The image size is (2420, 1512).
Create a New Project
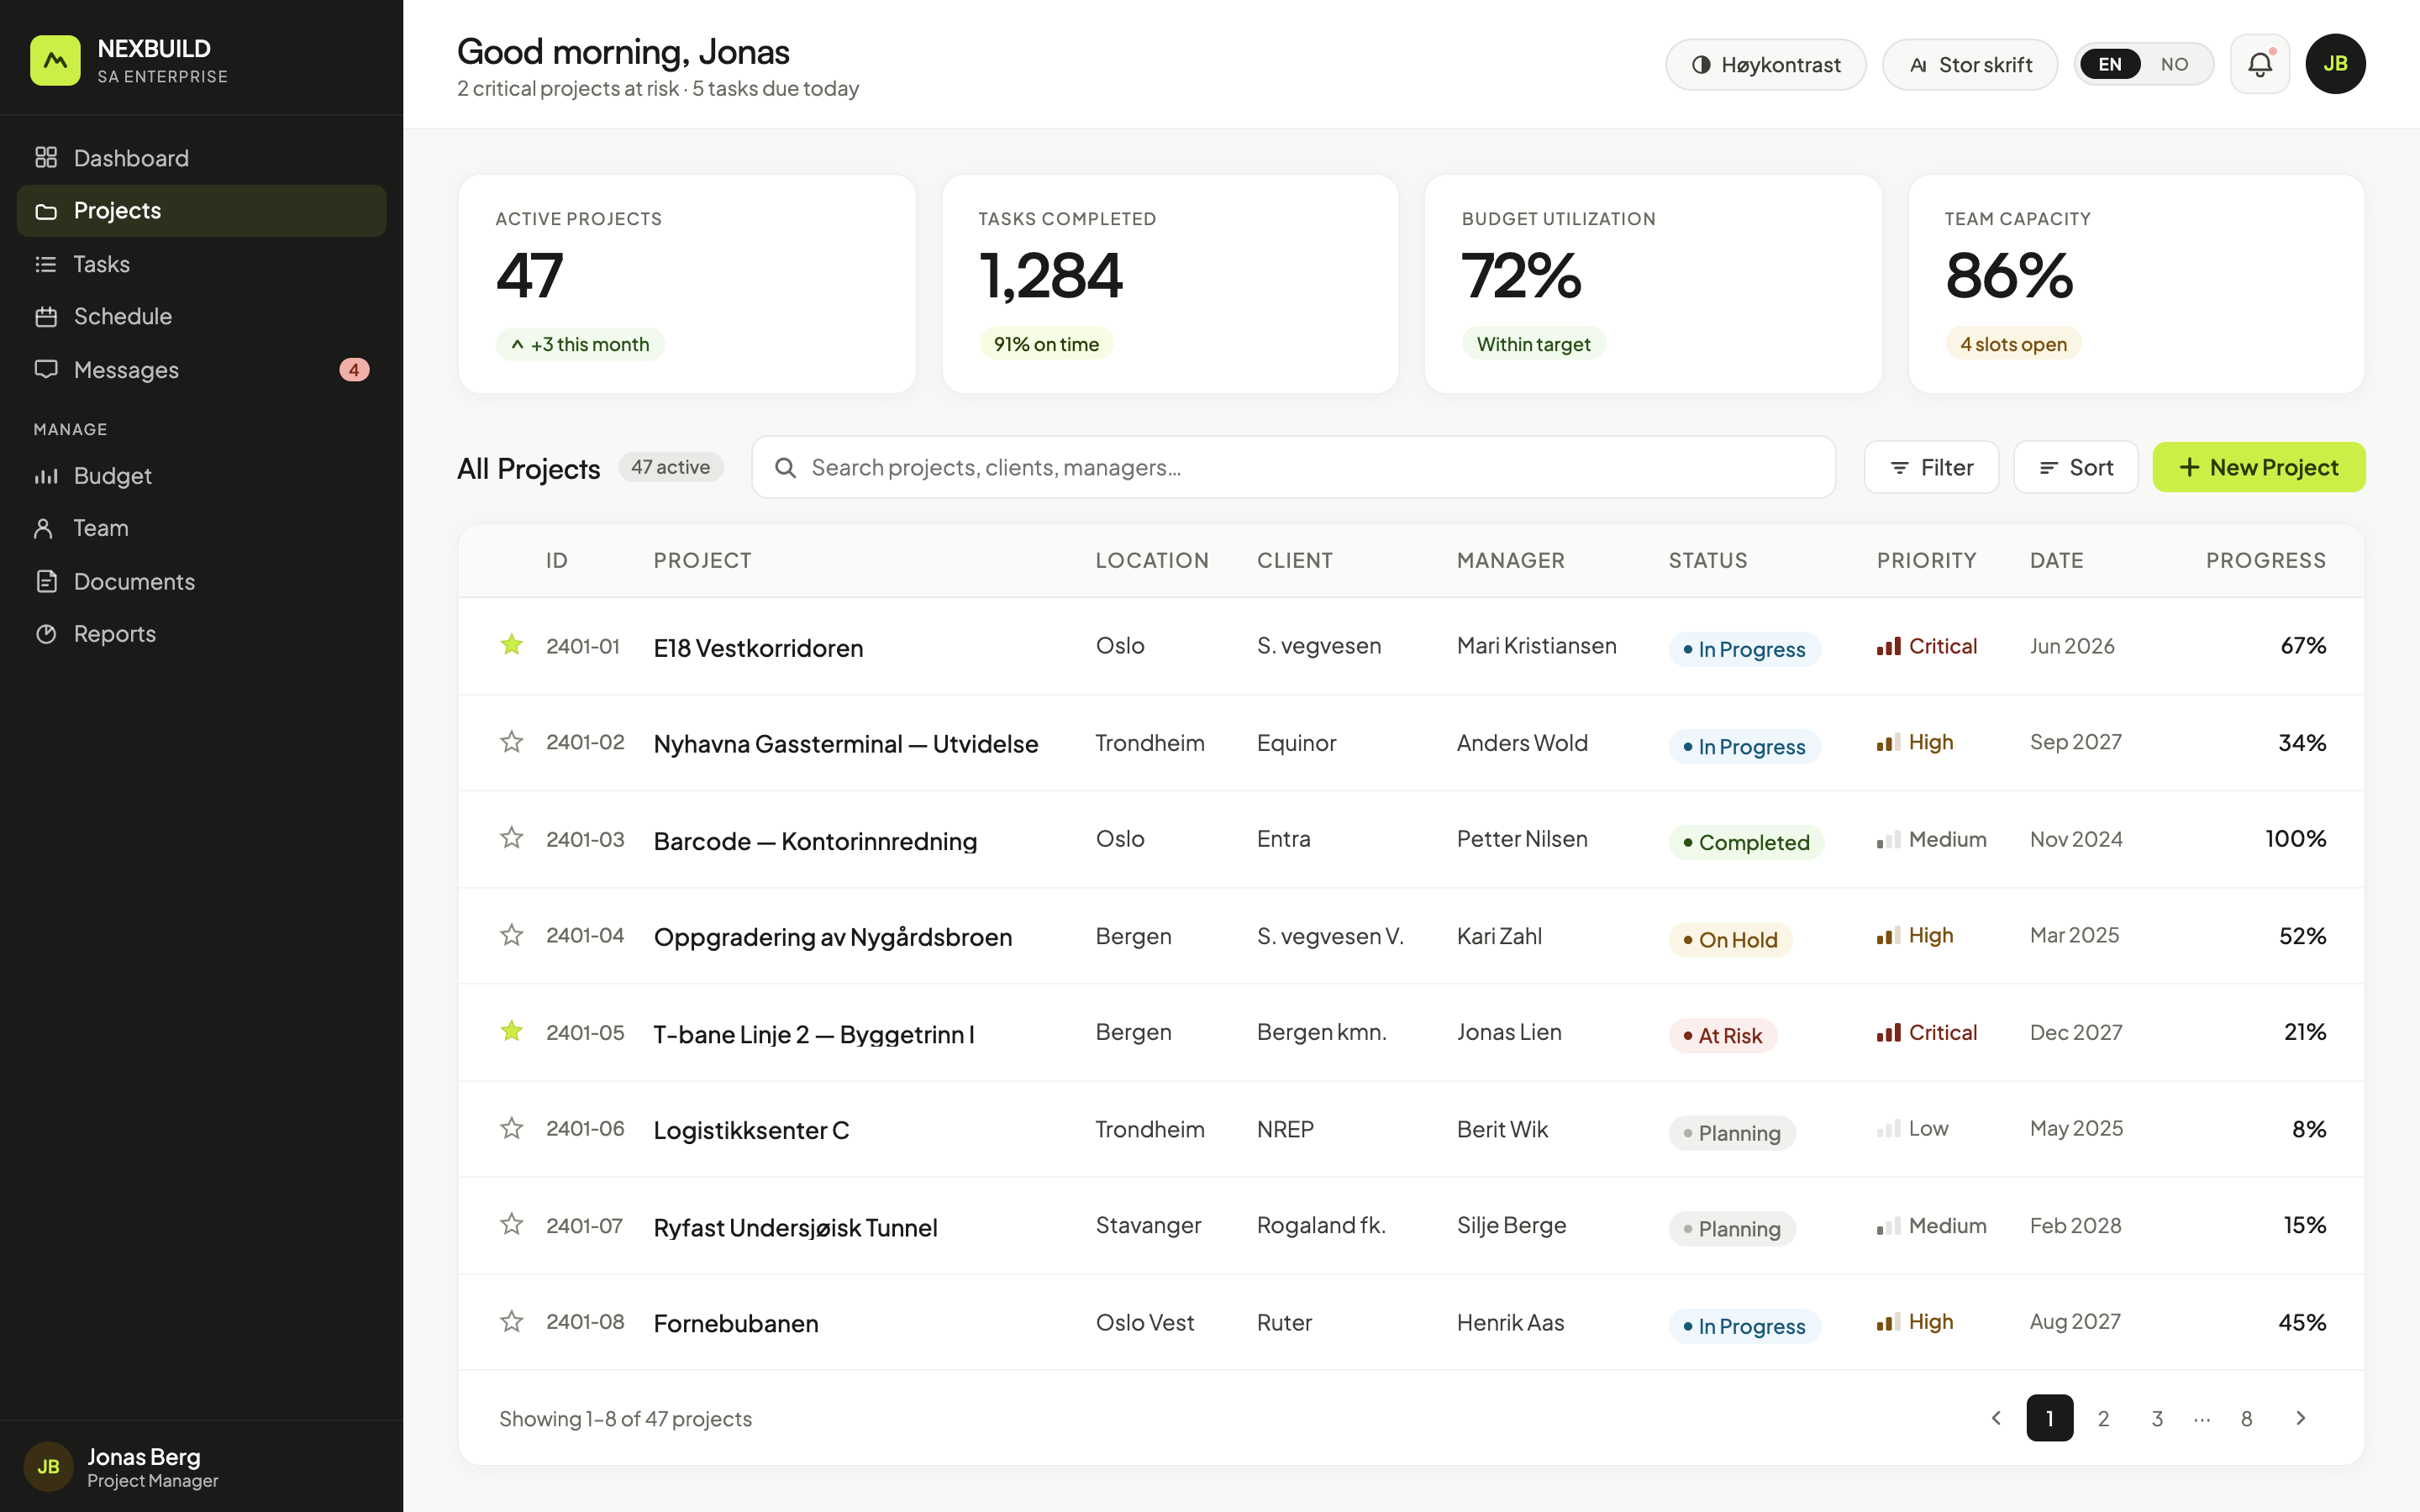pyautogui.click(x=2259, y=467)
